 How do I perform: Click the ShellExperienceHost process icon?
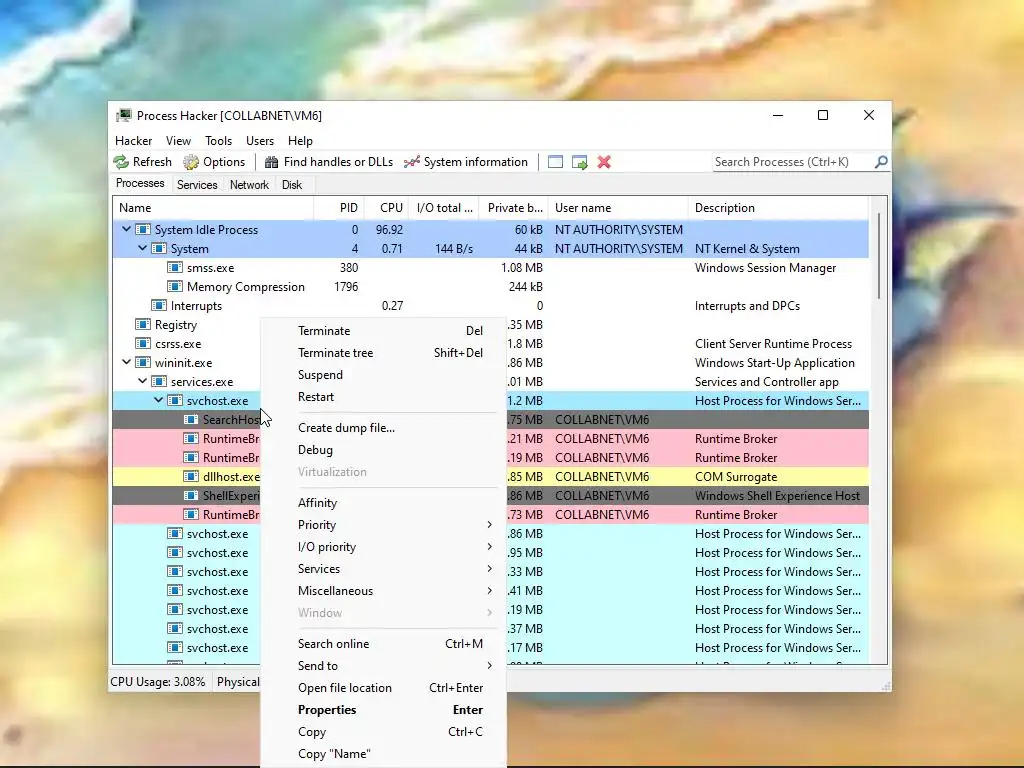pos(191,496)
